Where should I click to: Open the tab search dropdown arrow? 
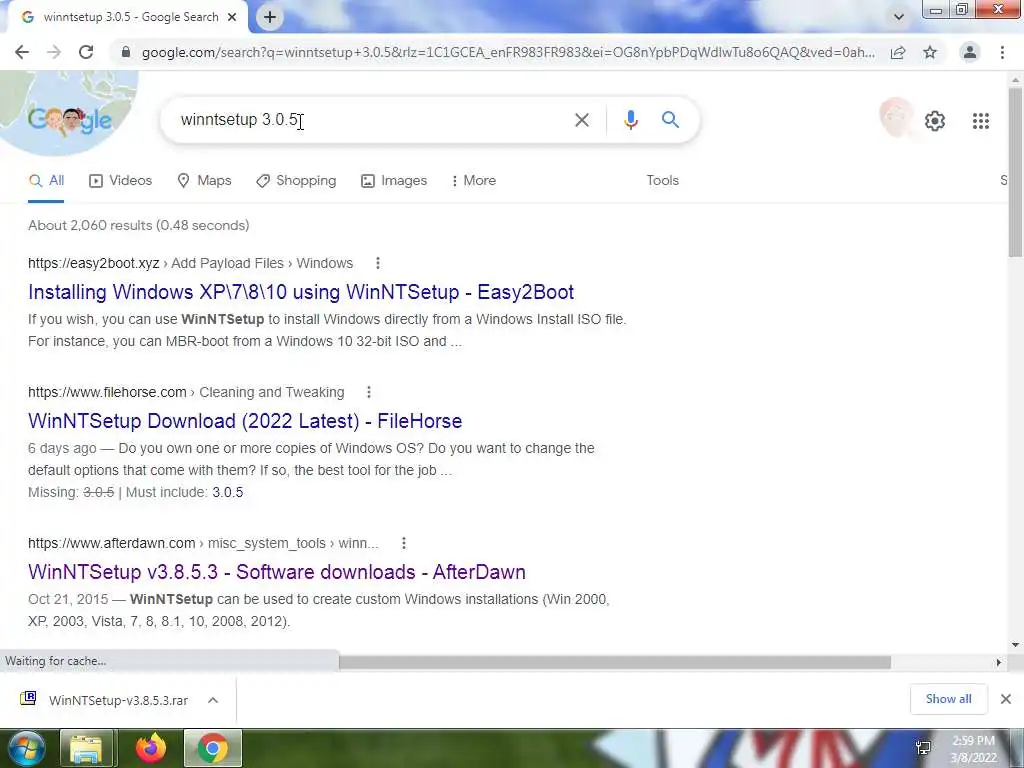tap(899, 17)
